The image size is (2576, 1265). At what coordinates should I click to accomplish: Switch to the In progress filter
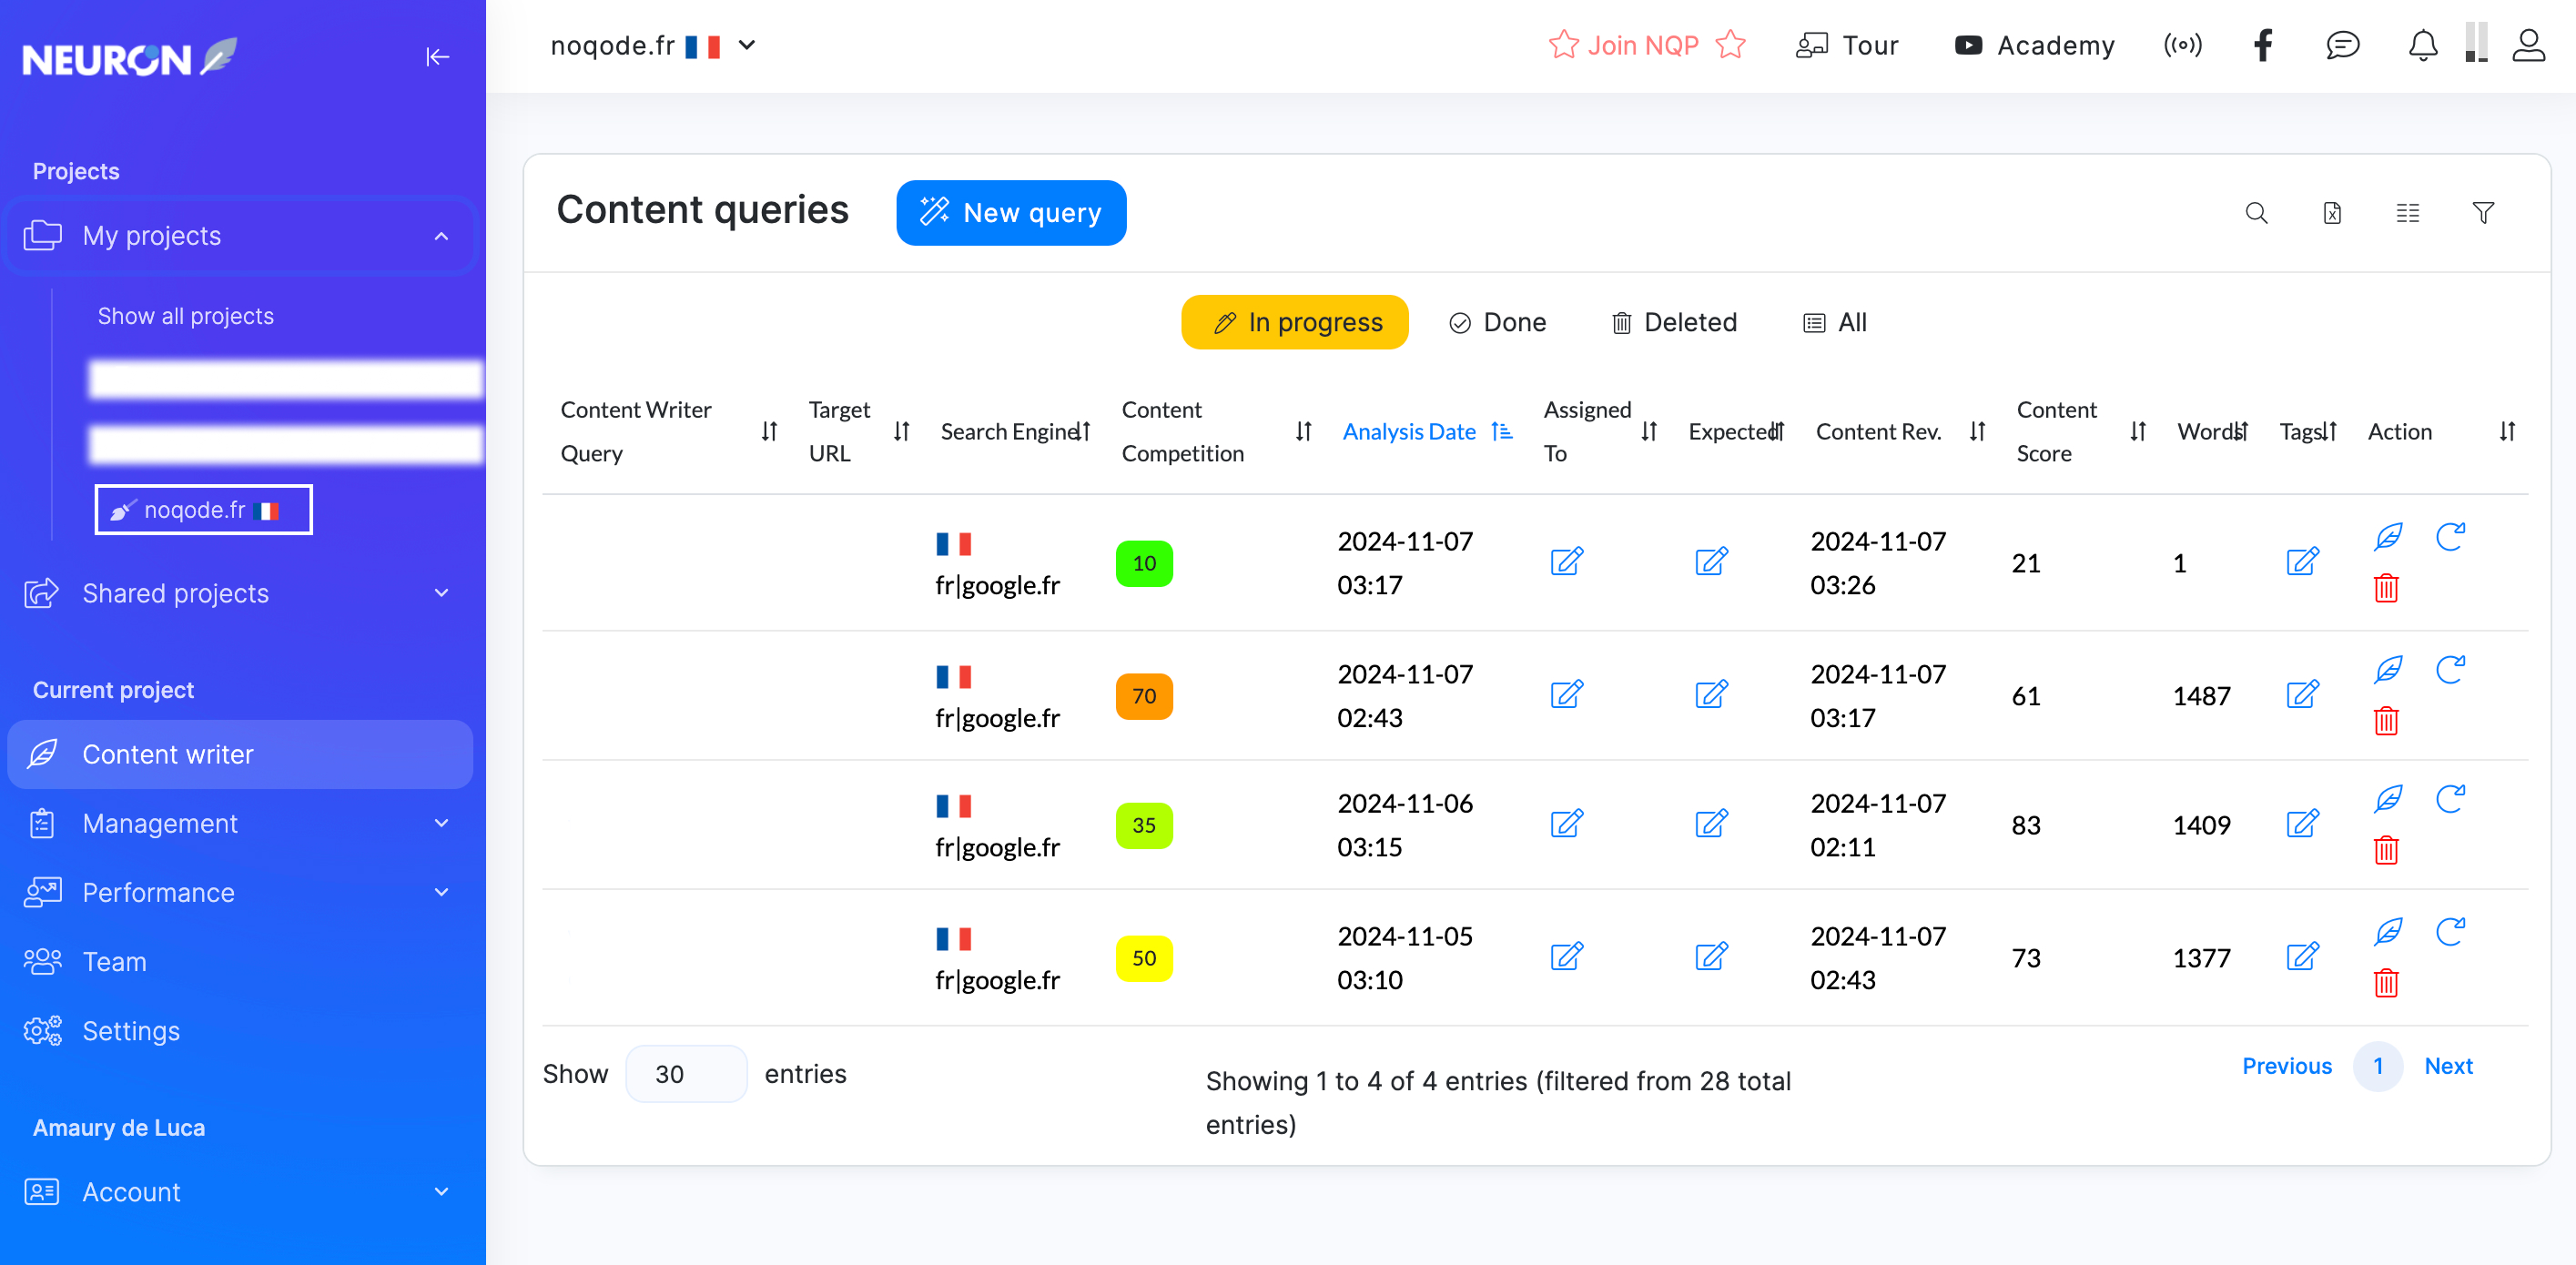1294,322
